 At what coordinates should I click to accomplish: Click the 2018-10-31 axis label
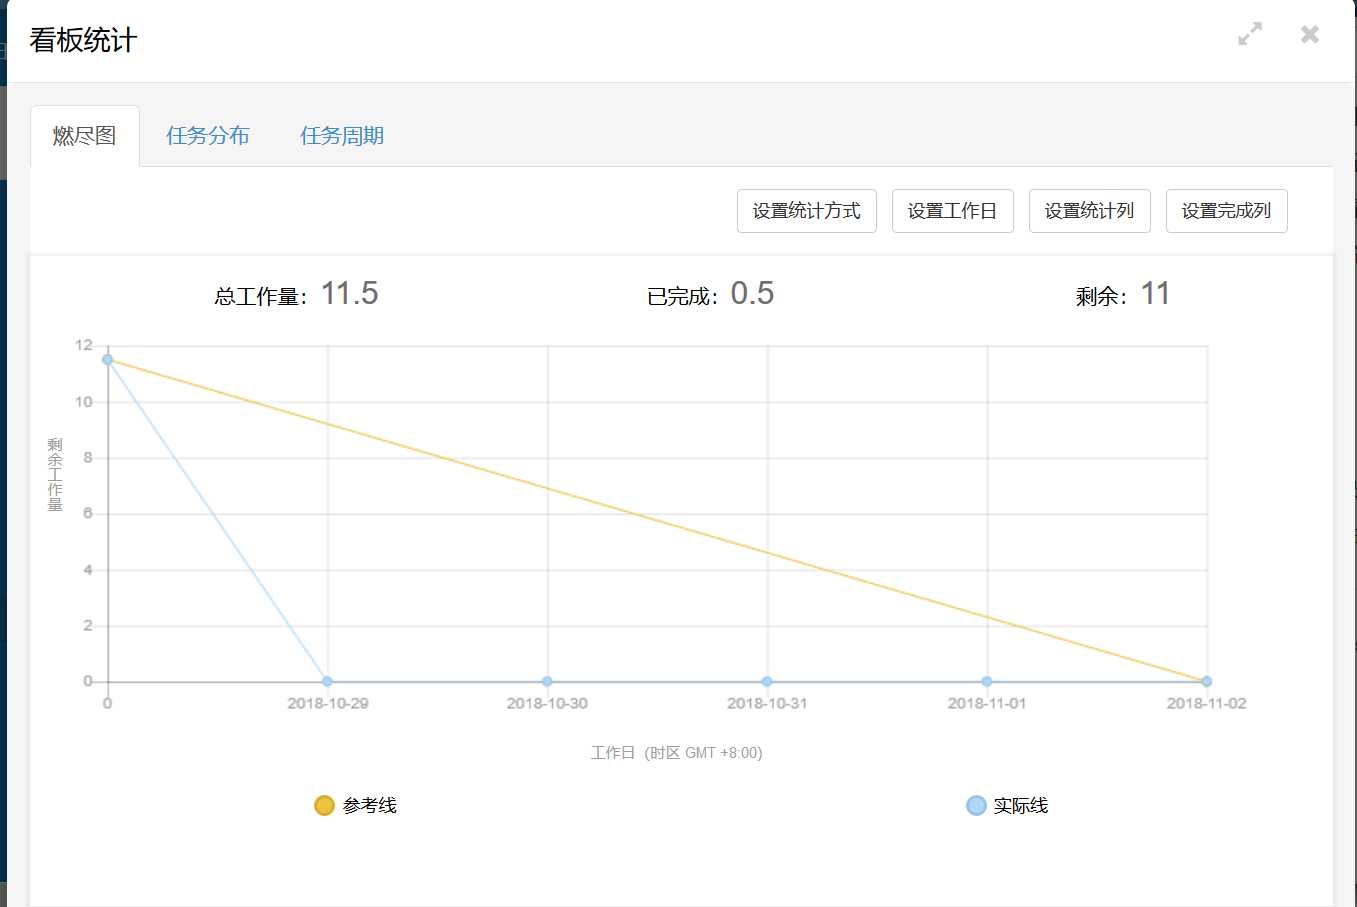tap(767, 704)
